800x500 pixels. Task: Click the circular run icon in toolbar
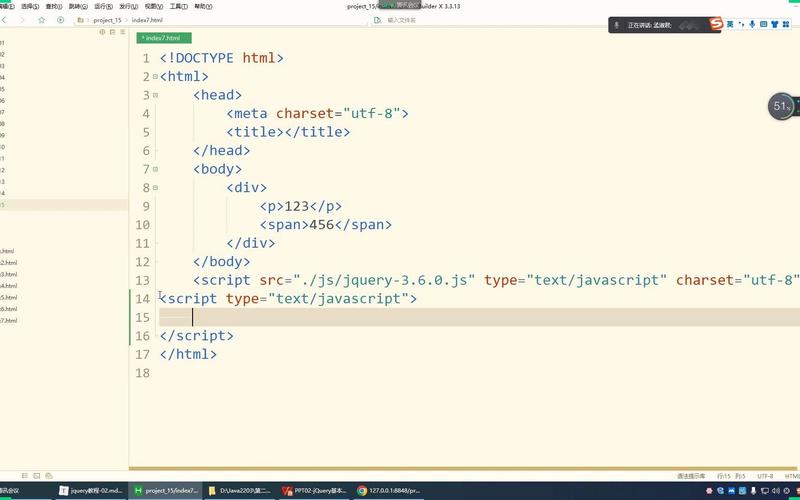click(x=60, y=20)
